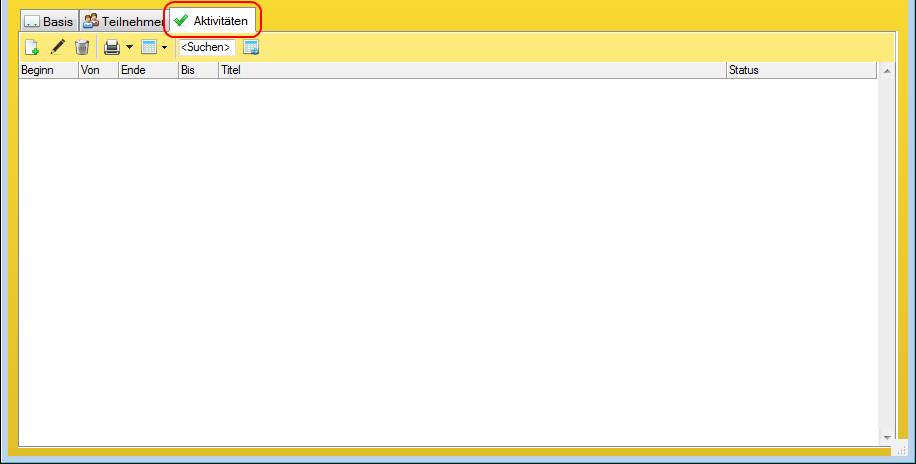Viewport: 916px width, 464px height.
Task: Switch to the Basis tab
Action: [x=49, y=21]
